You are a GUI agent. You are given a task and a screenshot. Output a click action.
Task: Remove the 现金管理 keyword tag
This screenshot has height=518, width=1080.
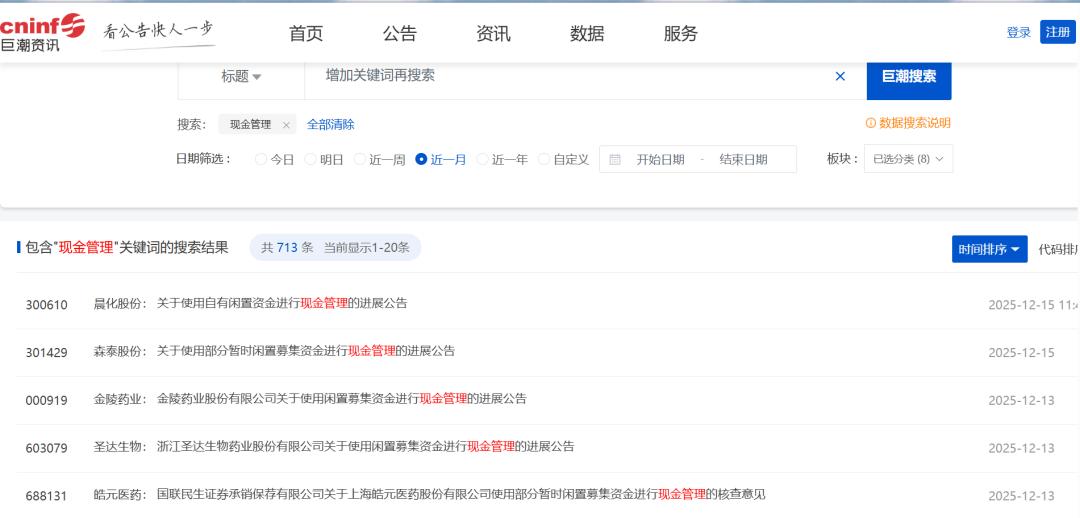286,125
